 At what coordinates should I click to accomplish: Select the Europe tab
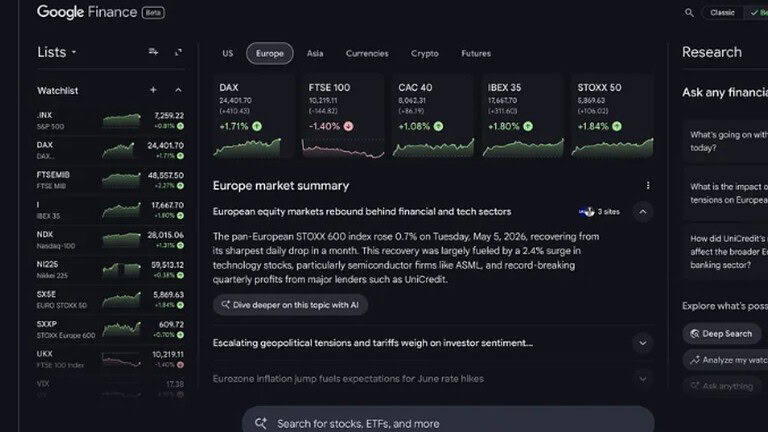pyautogui.click(x=270, y=53)
